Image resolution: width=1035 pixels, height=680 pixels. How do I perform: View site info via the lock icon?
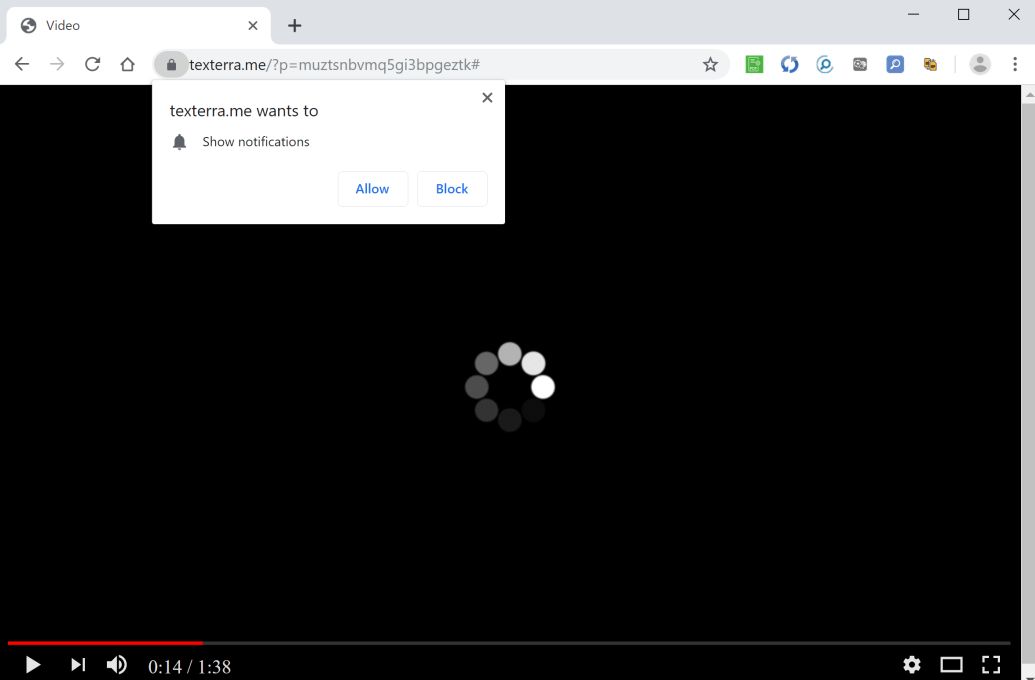pos(172,64)
